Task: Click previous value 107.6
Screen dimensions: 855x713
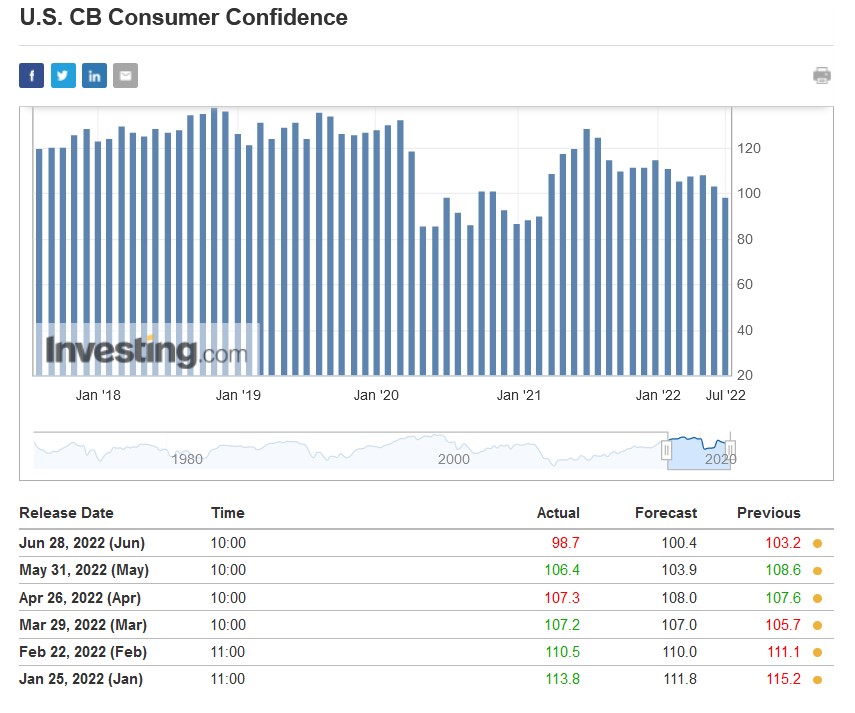Action: [x=783, y=598]
